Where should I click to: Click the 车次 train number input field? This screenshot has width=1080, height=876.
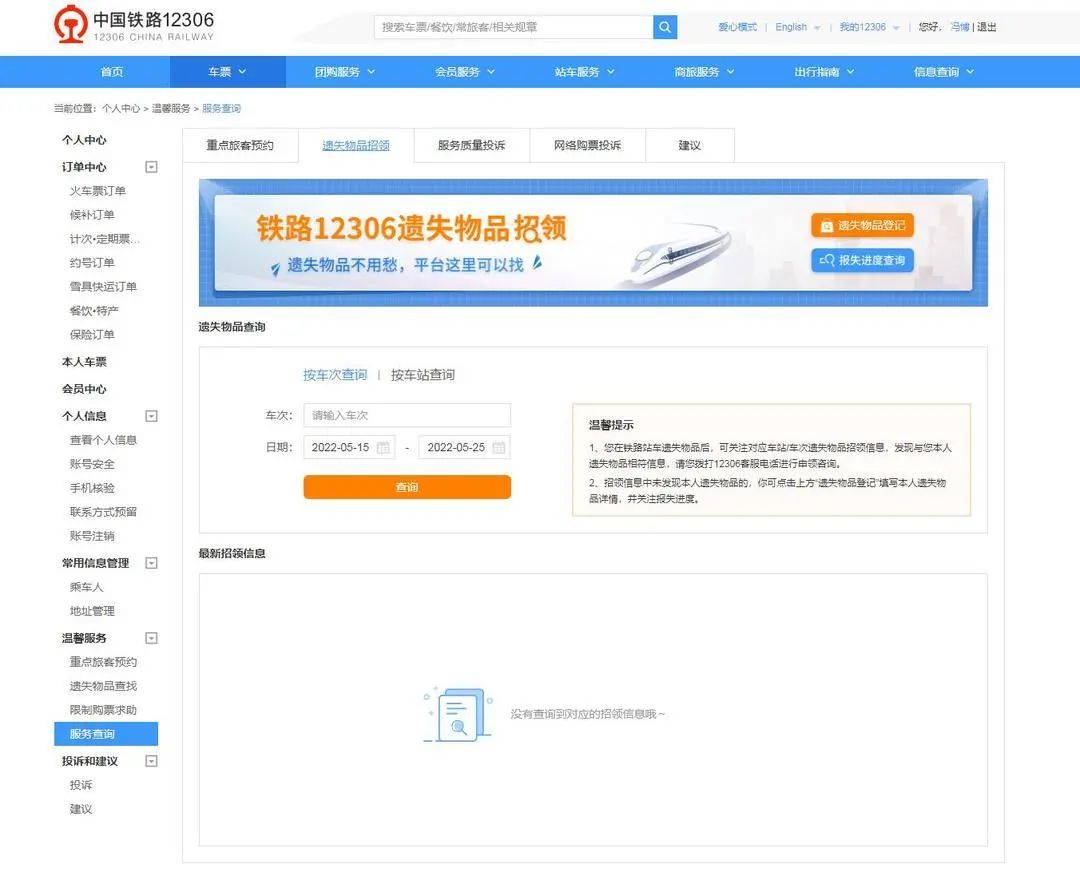coord(407,415)
